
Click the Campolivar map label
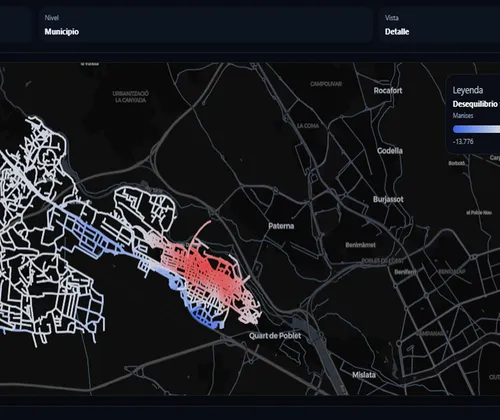[326, 84]
